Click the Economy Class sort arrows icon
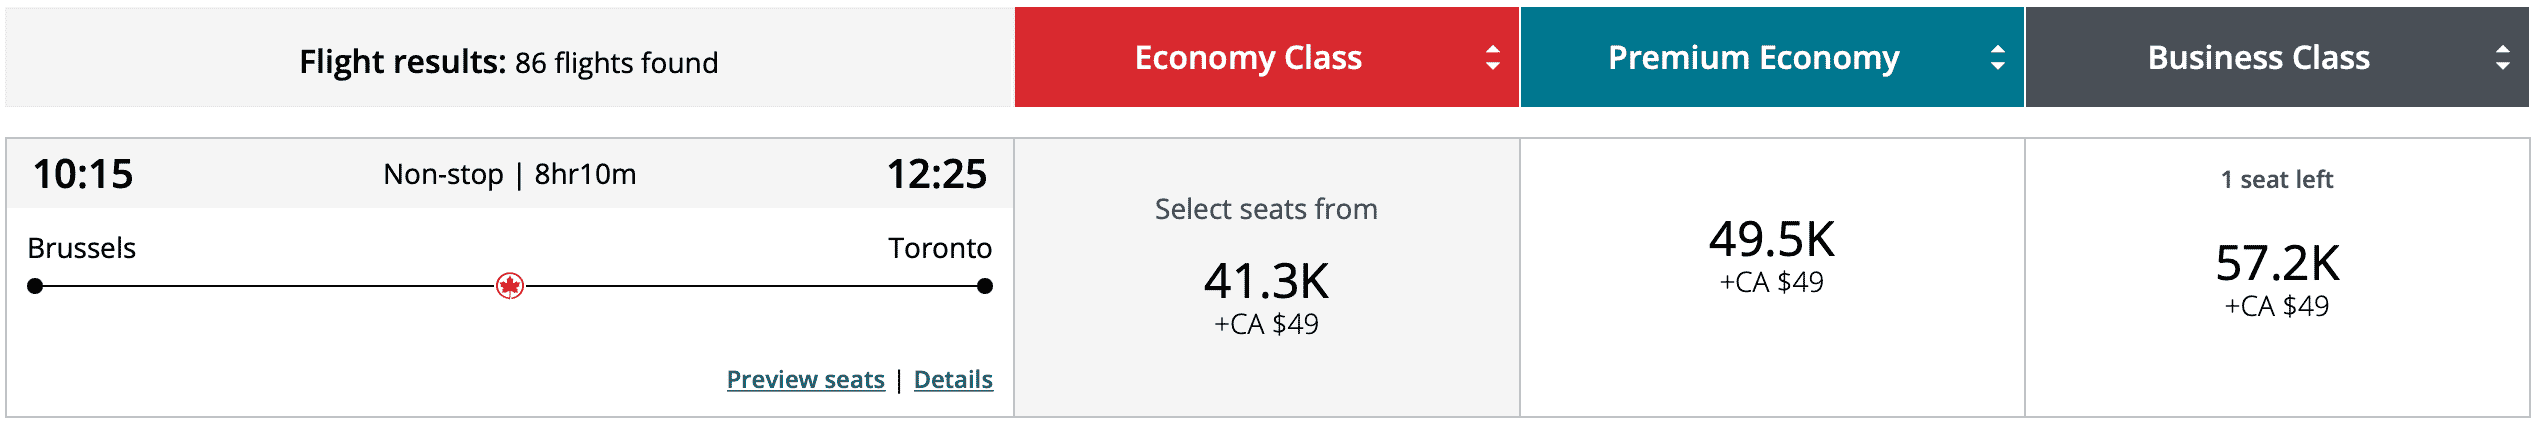2536x428 pixels. pos(1492,58)
